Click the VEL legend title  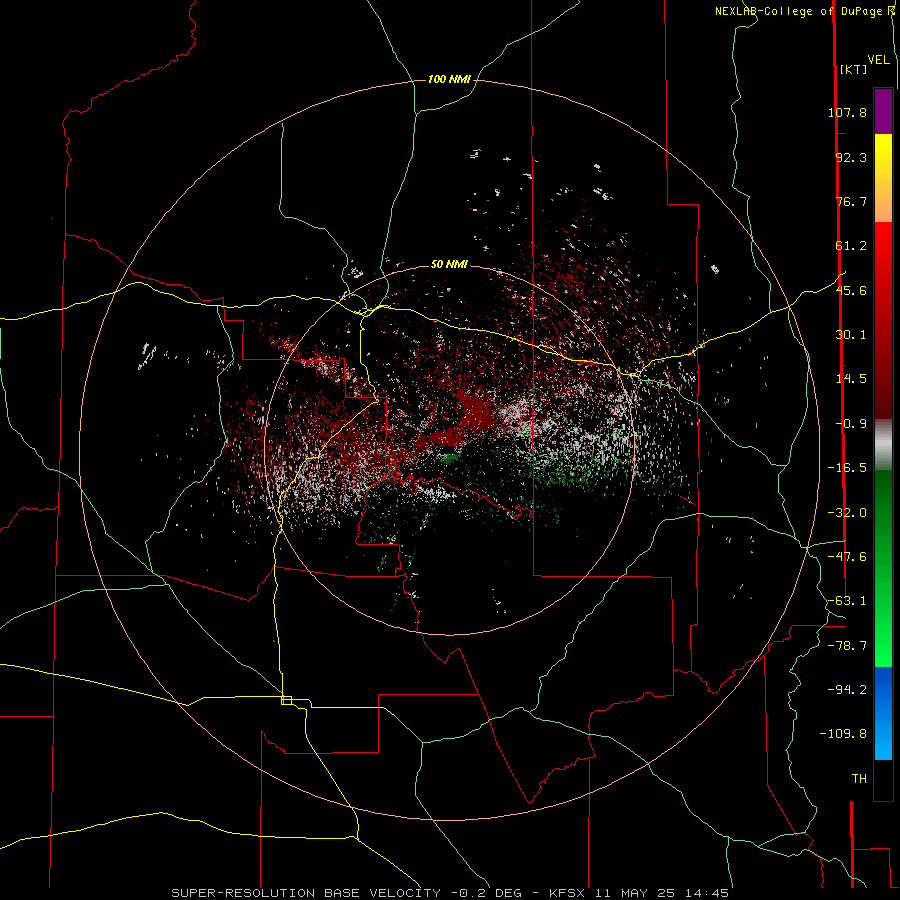pos(878,60)
